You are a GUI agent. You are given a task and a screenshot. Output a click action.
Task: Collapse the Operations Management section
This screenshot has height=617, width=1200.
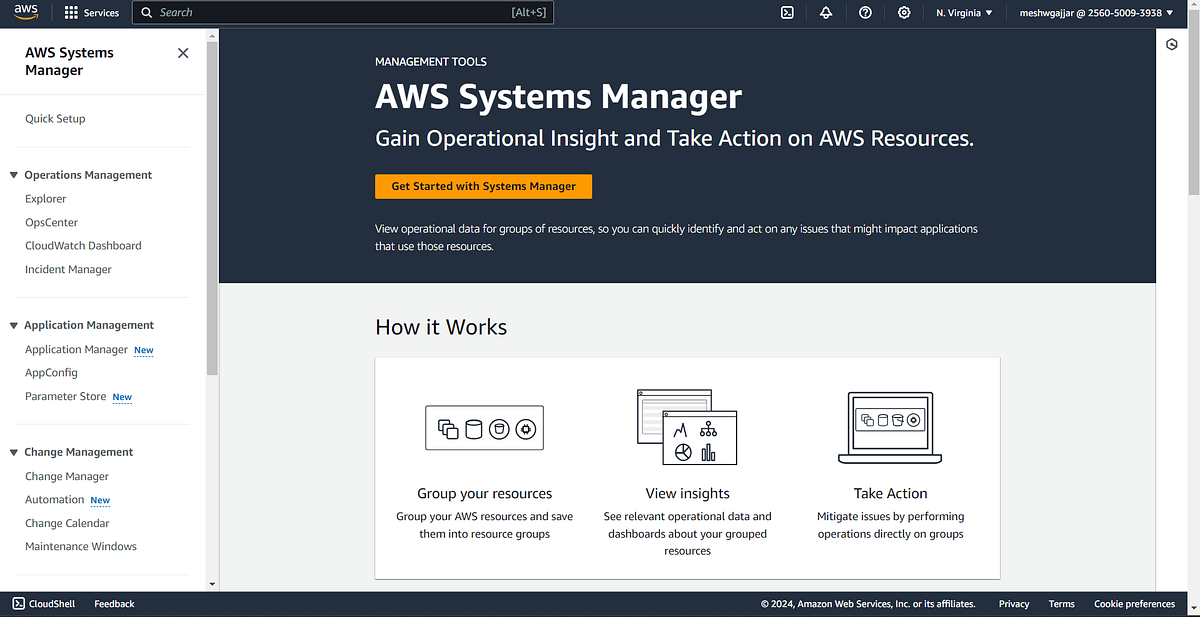[x=12, y=174]
